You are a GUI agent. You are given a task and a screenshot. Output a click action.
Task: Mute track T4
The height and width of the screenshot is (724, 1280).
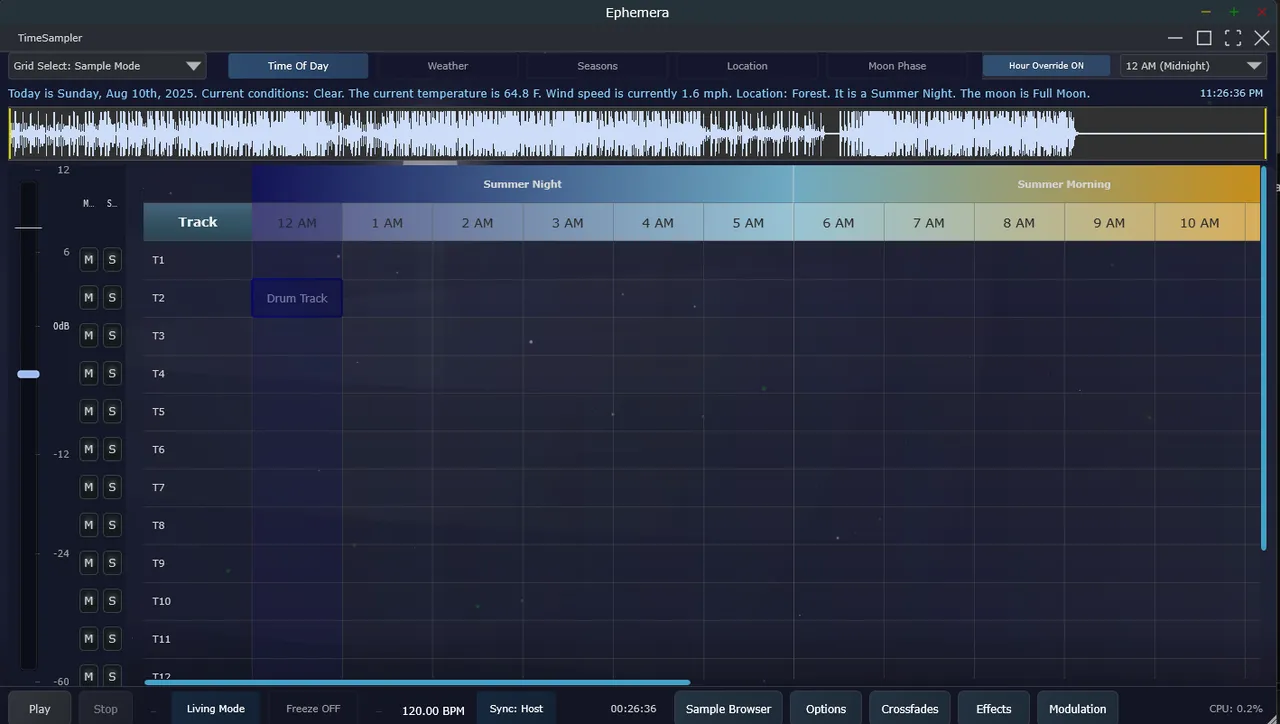click(x=89, y=374)
